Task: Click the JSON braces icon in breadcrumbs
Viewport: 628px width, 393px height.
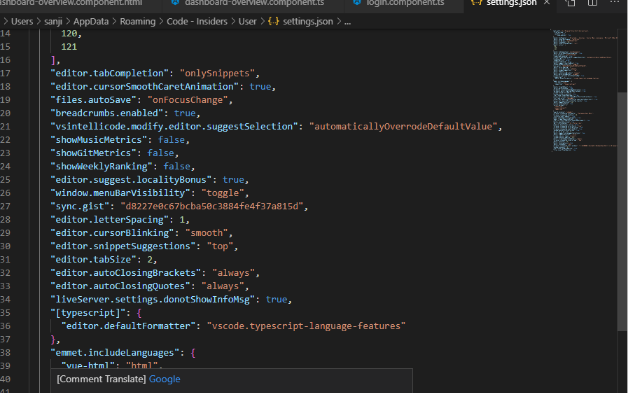Action: pyautogui.click(x=274, y=22)
